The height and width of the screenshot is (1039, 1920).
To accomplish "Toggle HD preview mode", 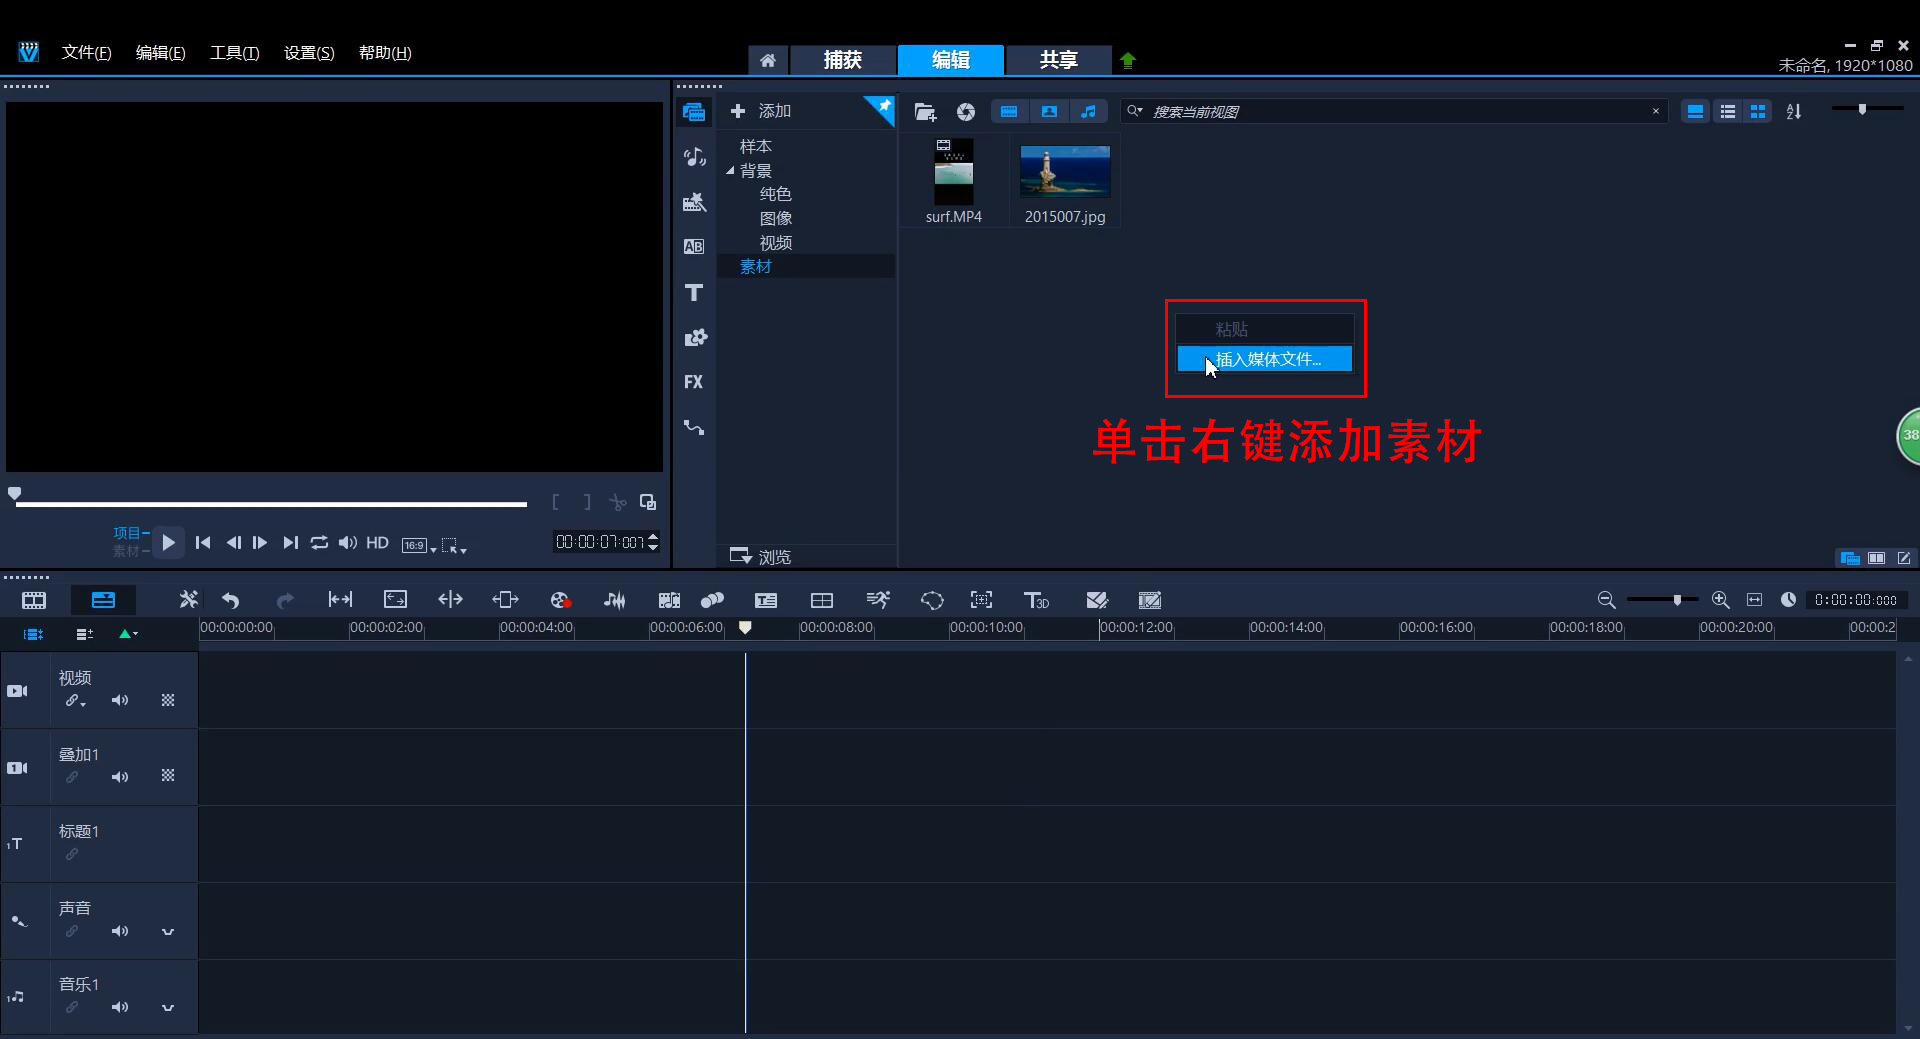I will click(377, 543).
